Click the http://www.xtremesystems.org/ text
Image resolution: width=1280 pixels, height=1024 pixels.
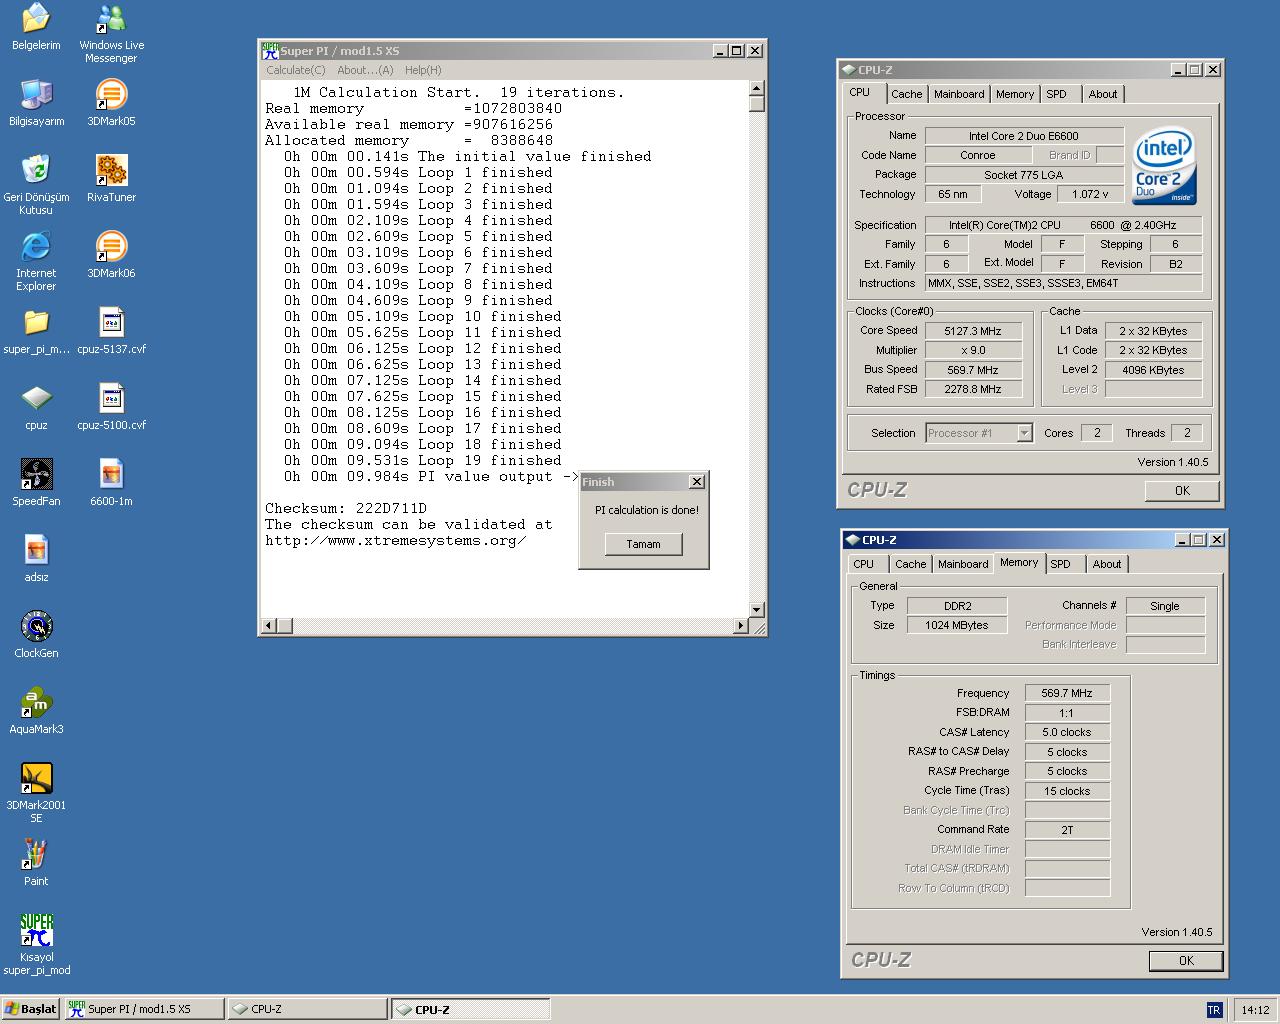[x=396, y=540]
